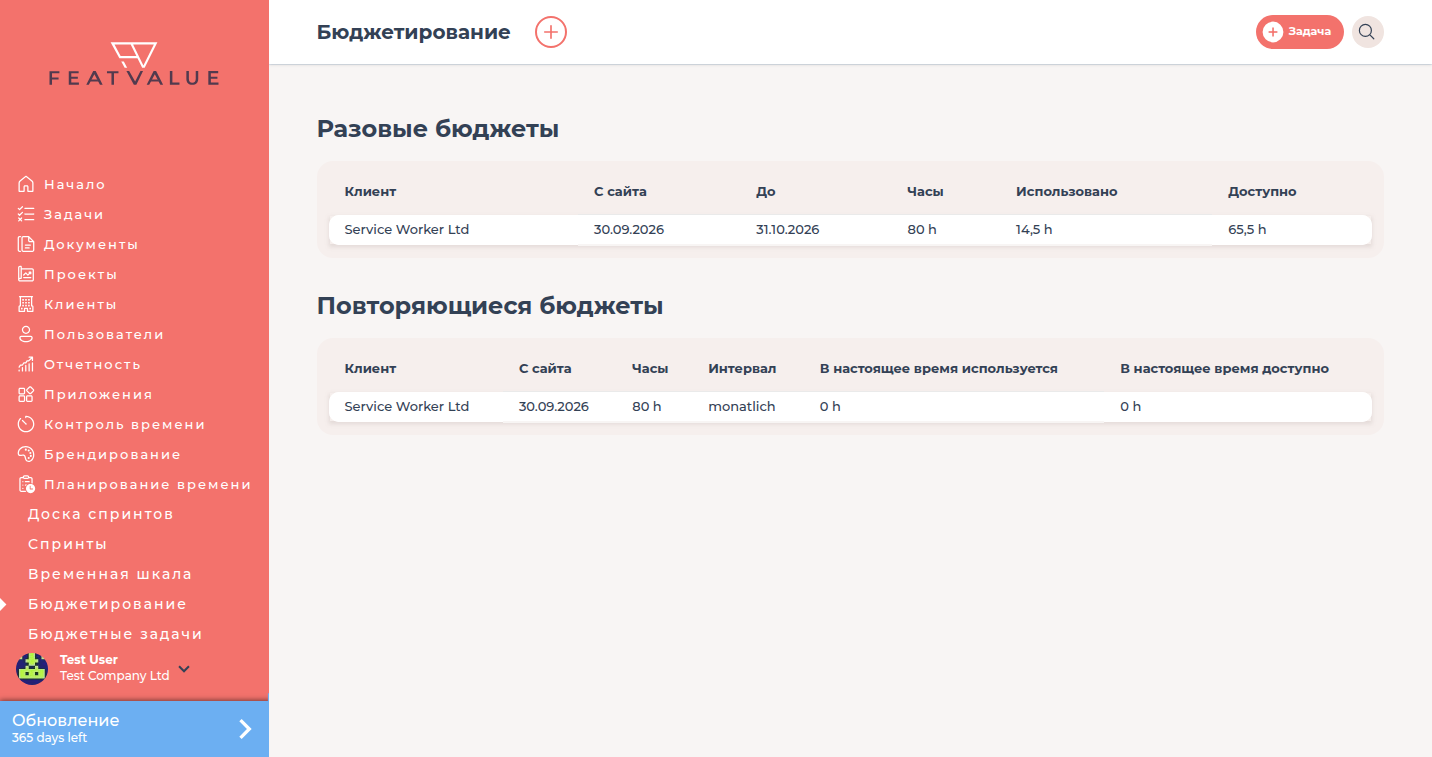Click the Использовано column header
This screenshot has height=757, width=1432.
[1066, 192]
